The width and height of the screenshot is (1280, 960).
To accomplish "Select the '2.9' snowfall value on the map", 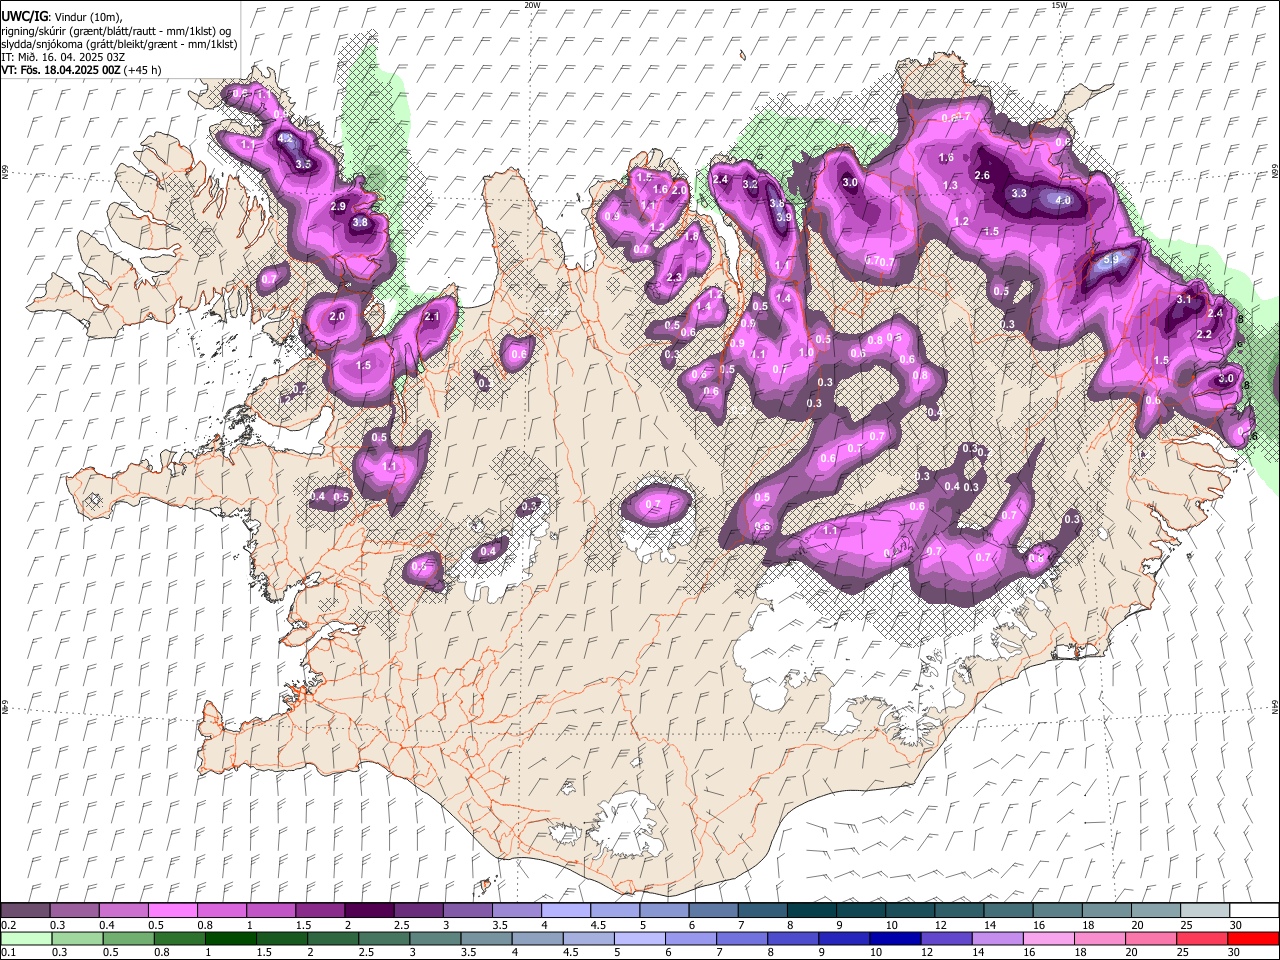I will point(338,206).
